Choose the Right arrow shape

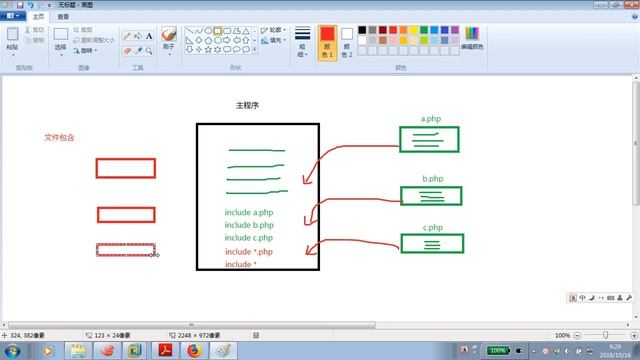227,40
